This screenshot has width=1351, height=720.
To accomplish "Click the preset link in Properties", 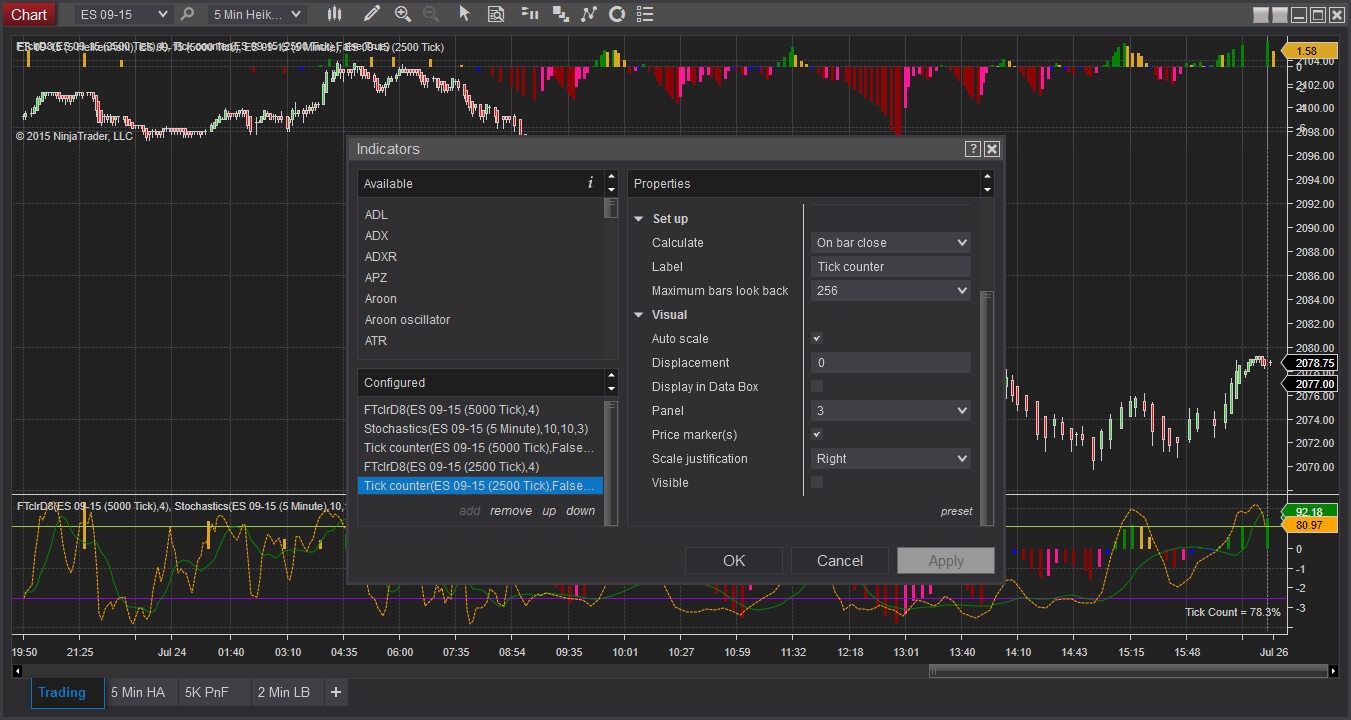I will click(957, 511).
